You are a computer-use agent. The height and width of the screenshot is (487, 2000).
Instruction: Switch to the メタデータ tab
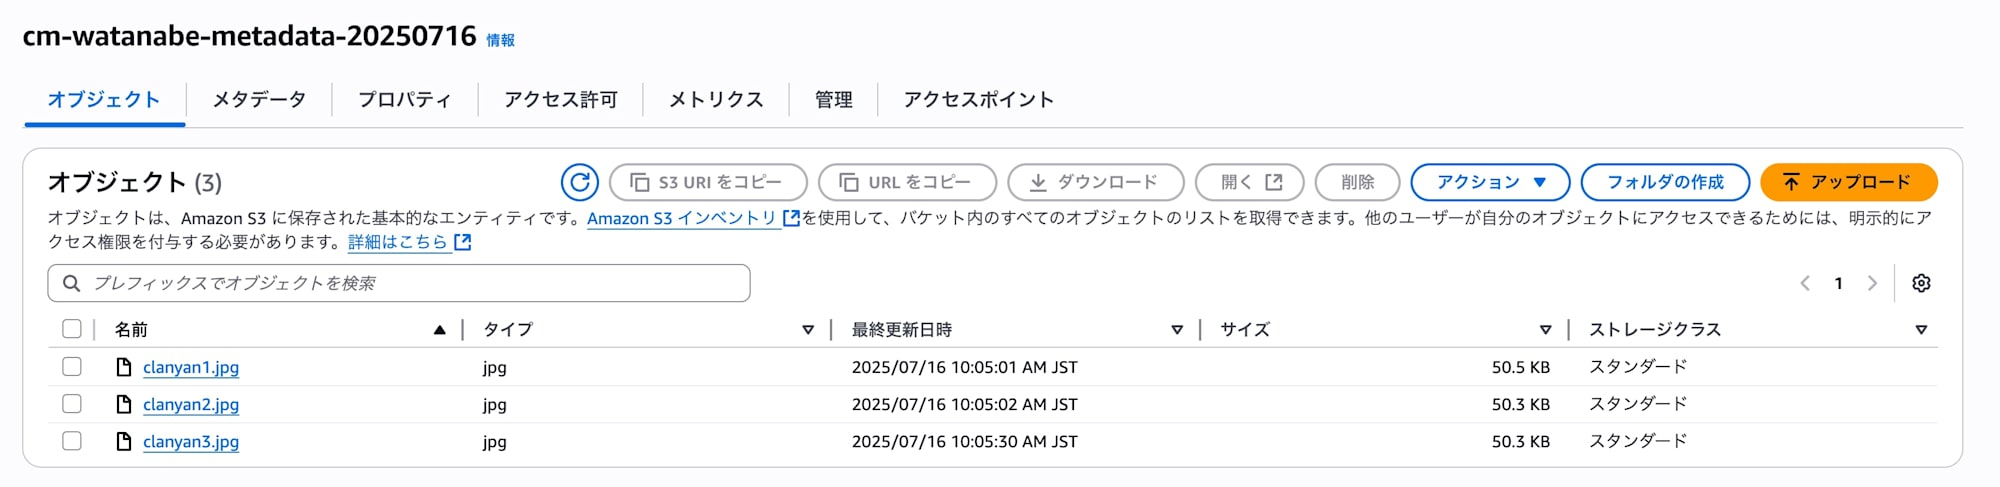click(x=259, y=99)
